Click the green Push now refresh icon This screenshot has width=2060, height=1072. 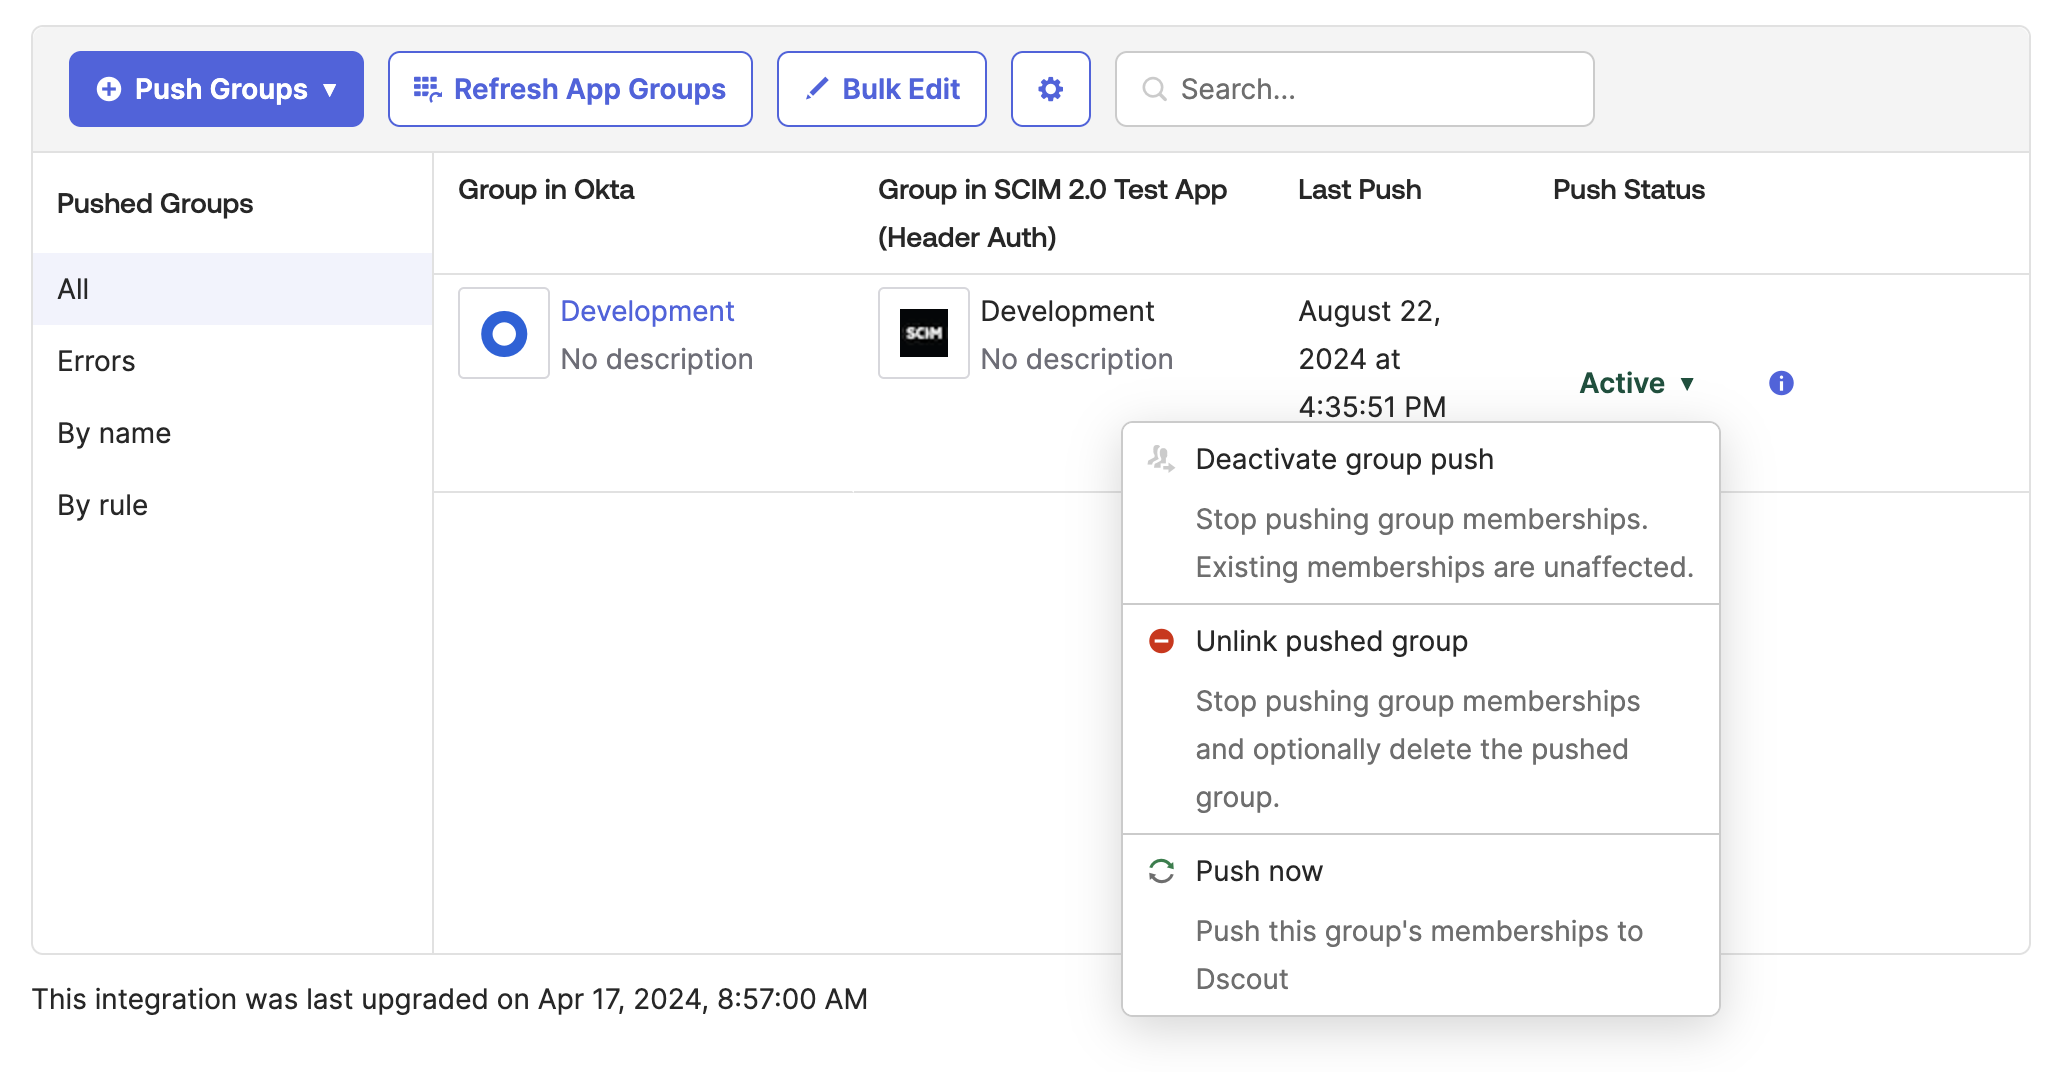(1161, 871)
